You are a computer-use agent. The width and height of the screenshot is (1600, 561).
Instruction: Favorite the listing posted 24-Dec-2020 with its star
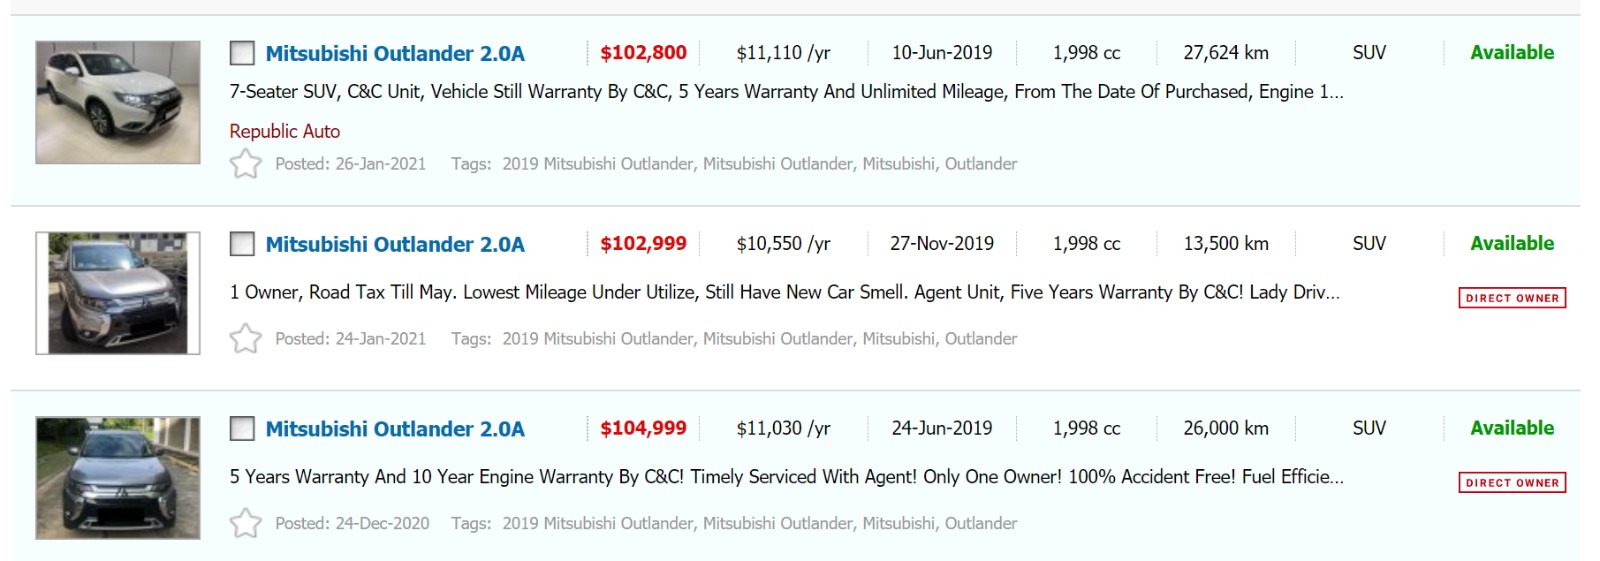(245, 523)
